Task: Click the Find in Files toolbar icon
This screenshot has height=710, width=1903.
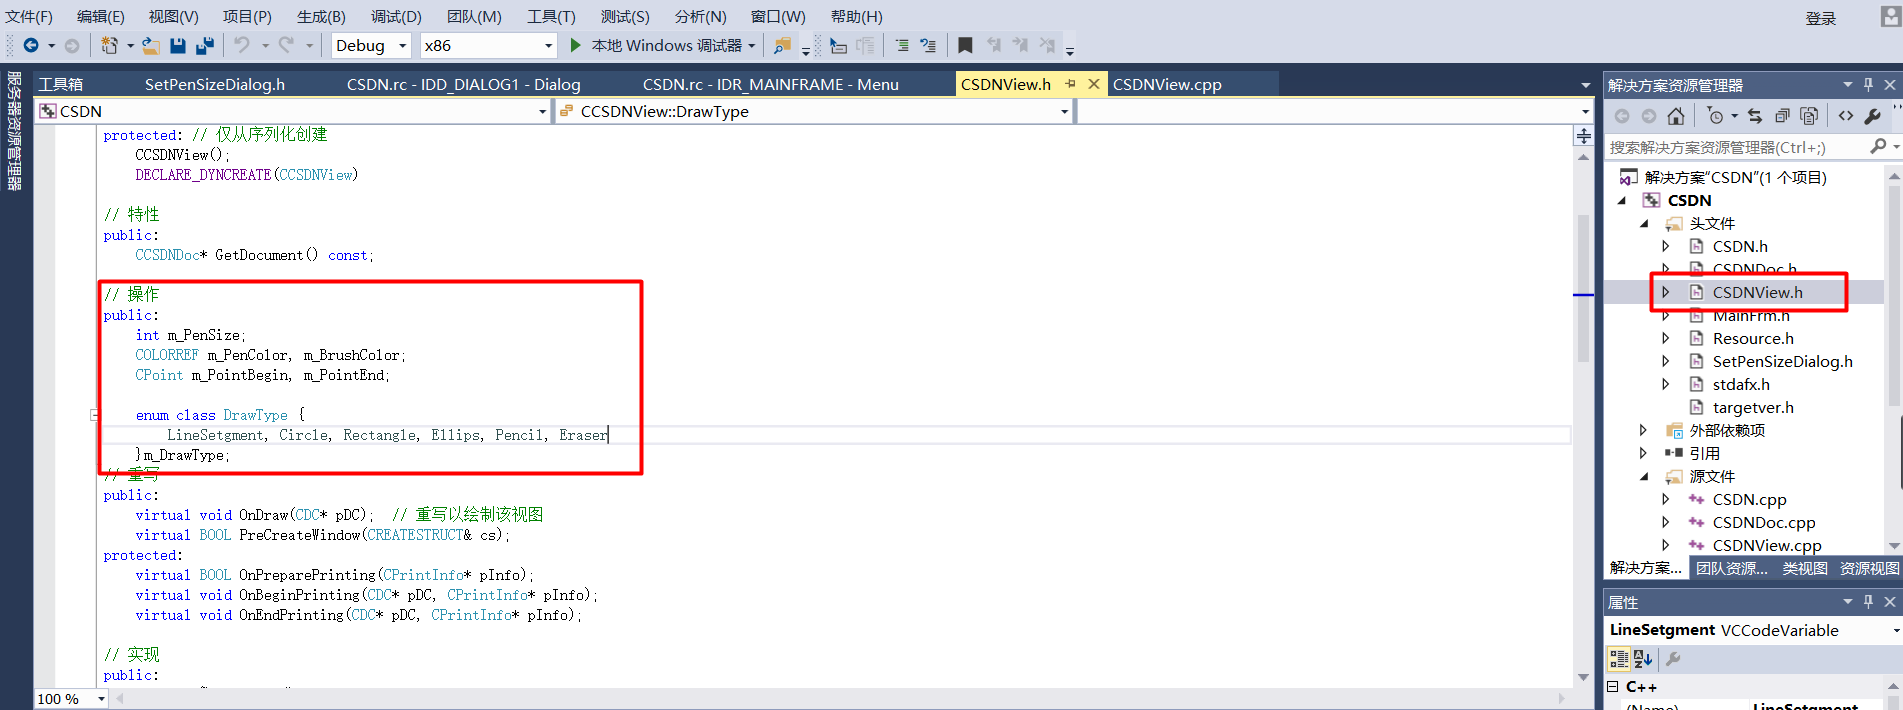Action: click(x=782, y=45)
